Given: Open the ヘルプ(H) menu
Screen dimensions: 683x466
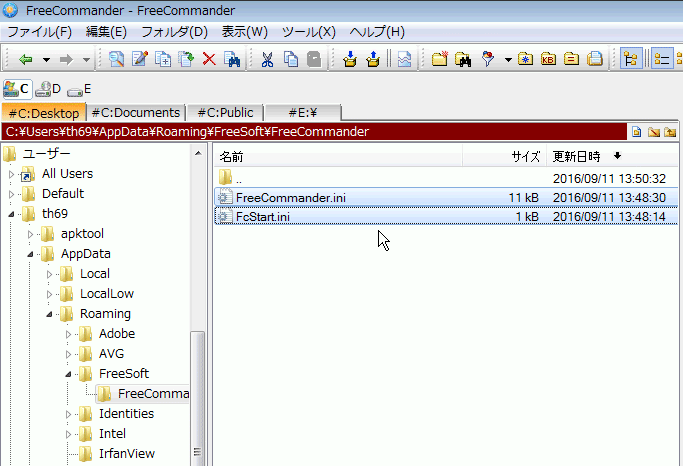Looking at the screenshot, I should tap(377, 32).
